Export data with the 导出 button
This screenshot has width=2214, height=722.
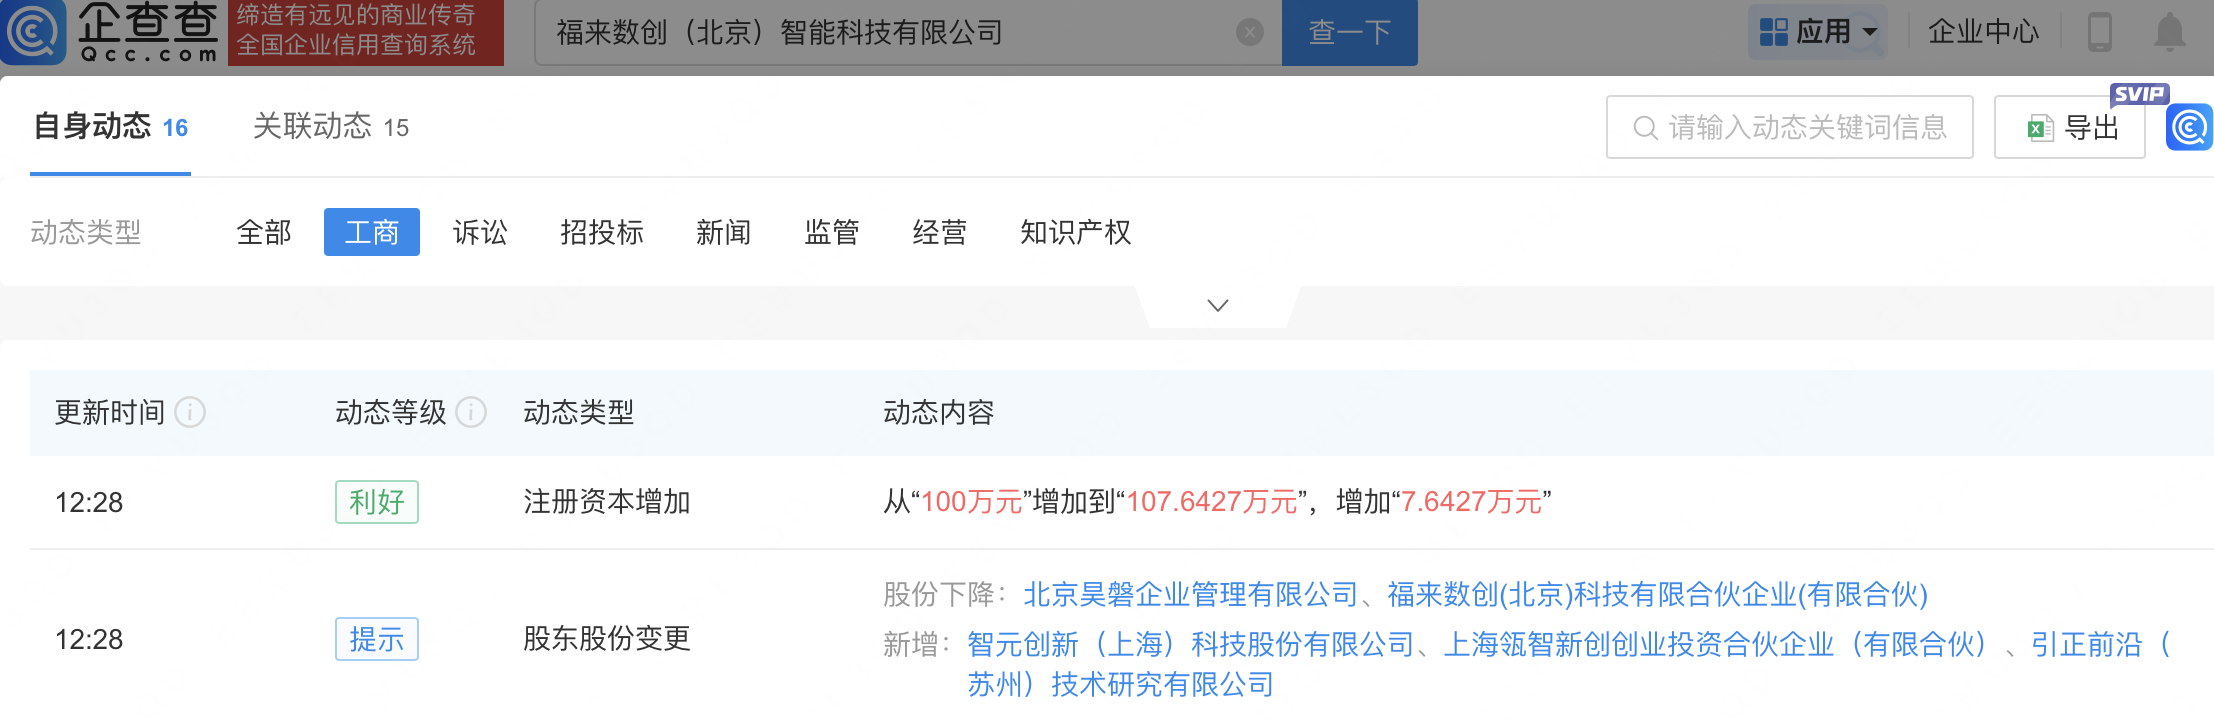click(x=2070, y=128)
